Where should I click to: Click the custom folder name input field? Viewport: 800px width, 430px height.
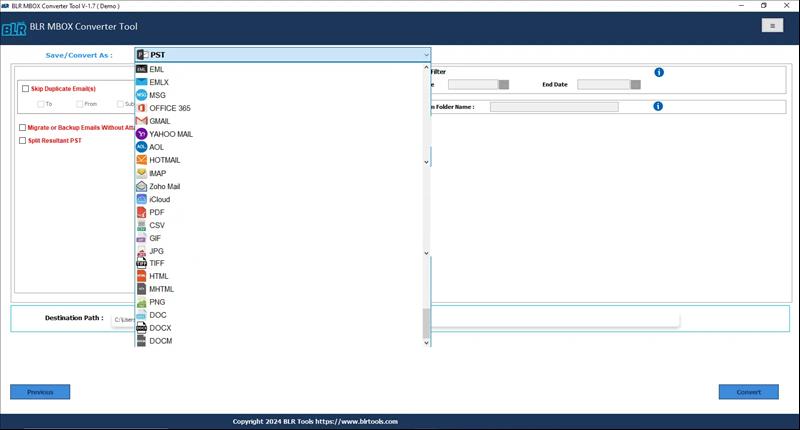553,106
